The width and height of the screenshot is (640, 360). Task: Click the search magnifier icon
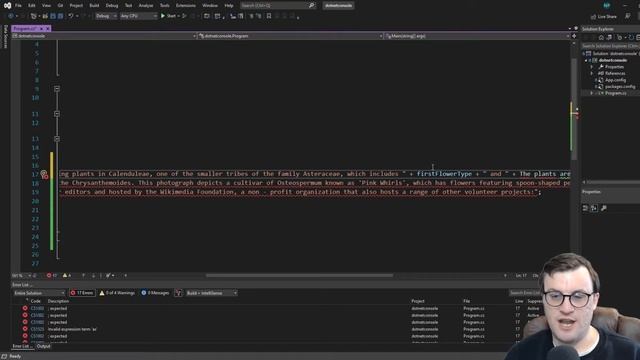pos(311,5)
